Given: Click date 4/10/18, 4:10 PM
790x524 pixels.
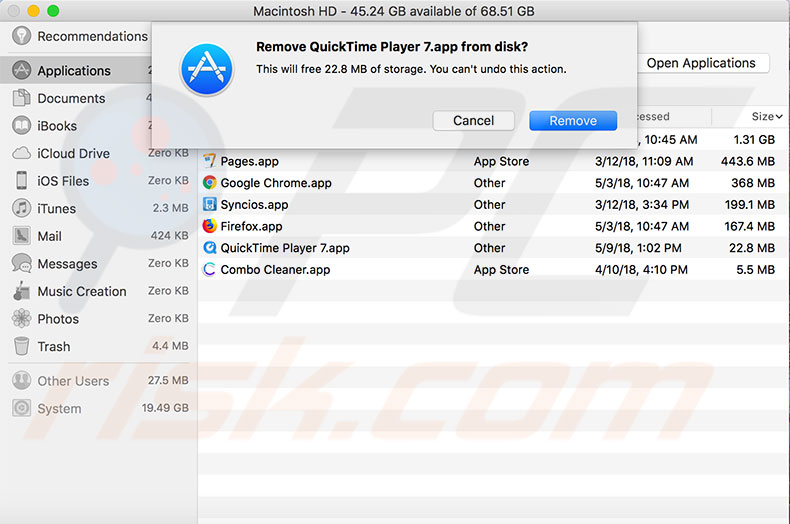Looking at the screenshot, I should (641, 270).
